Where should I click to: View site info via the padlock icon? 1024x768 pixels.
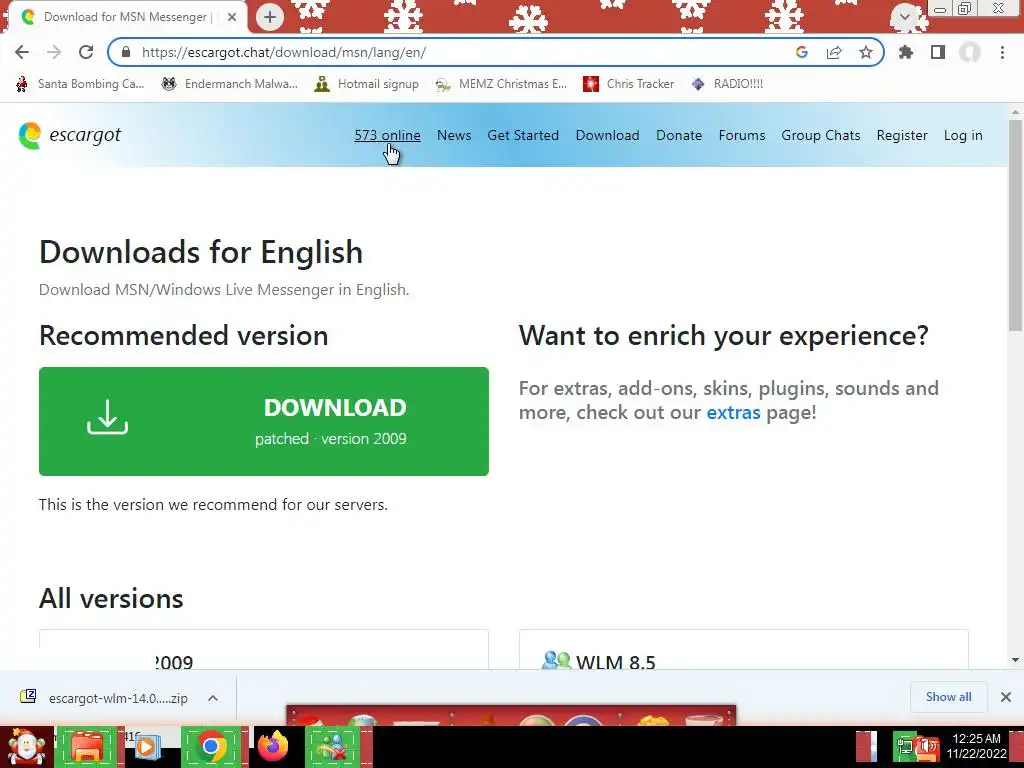(126, 52)
